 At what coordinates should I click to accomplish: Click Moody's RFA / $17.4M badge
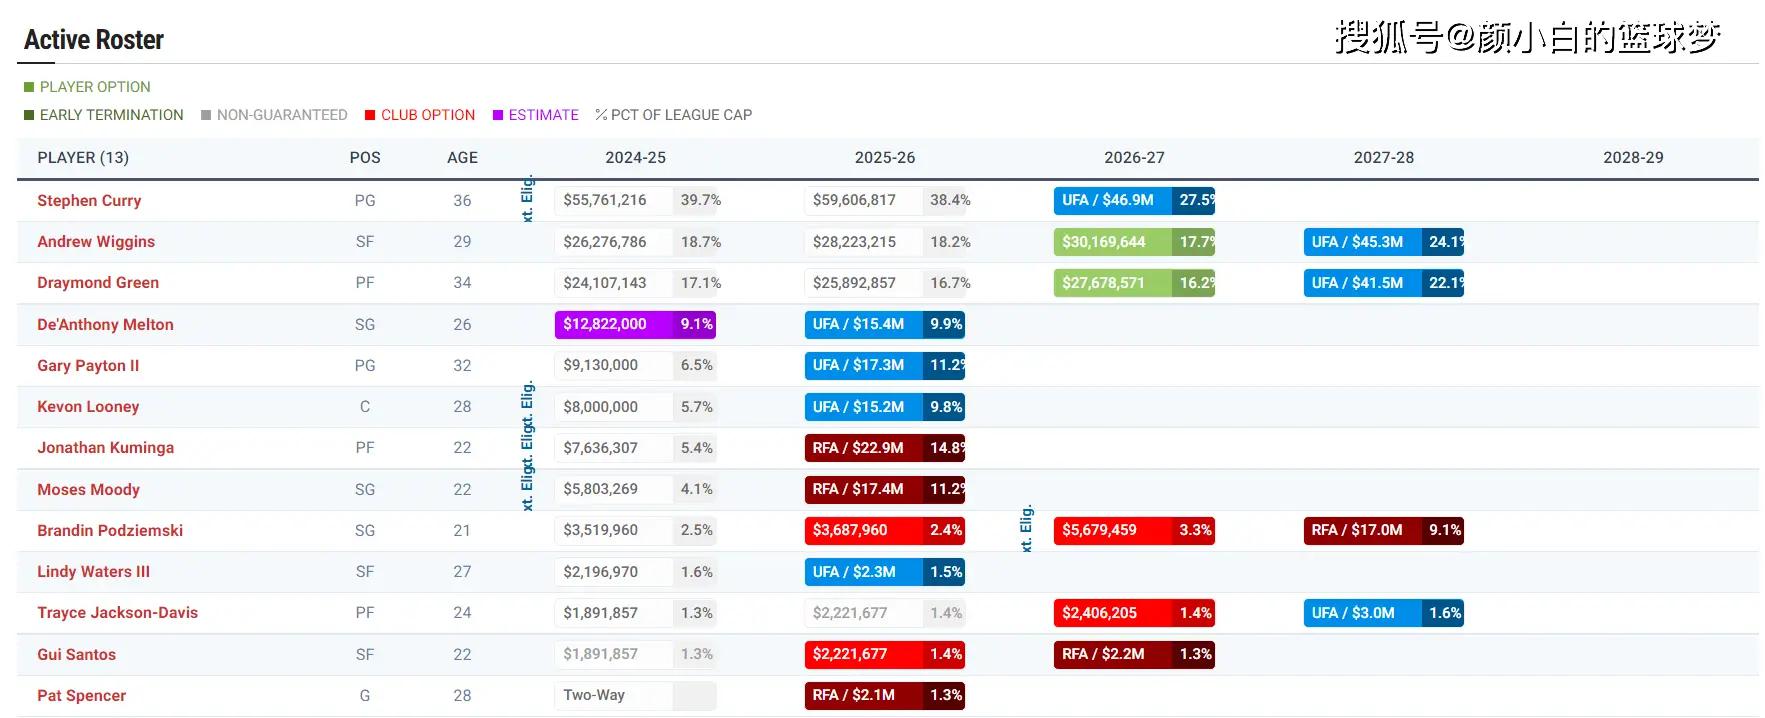885,489
